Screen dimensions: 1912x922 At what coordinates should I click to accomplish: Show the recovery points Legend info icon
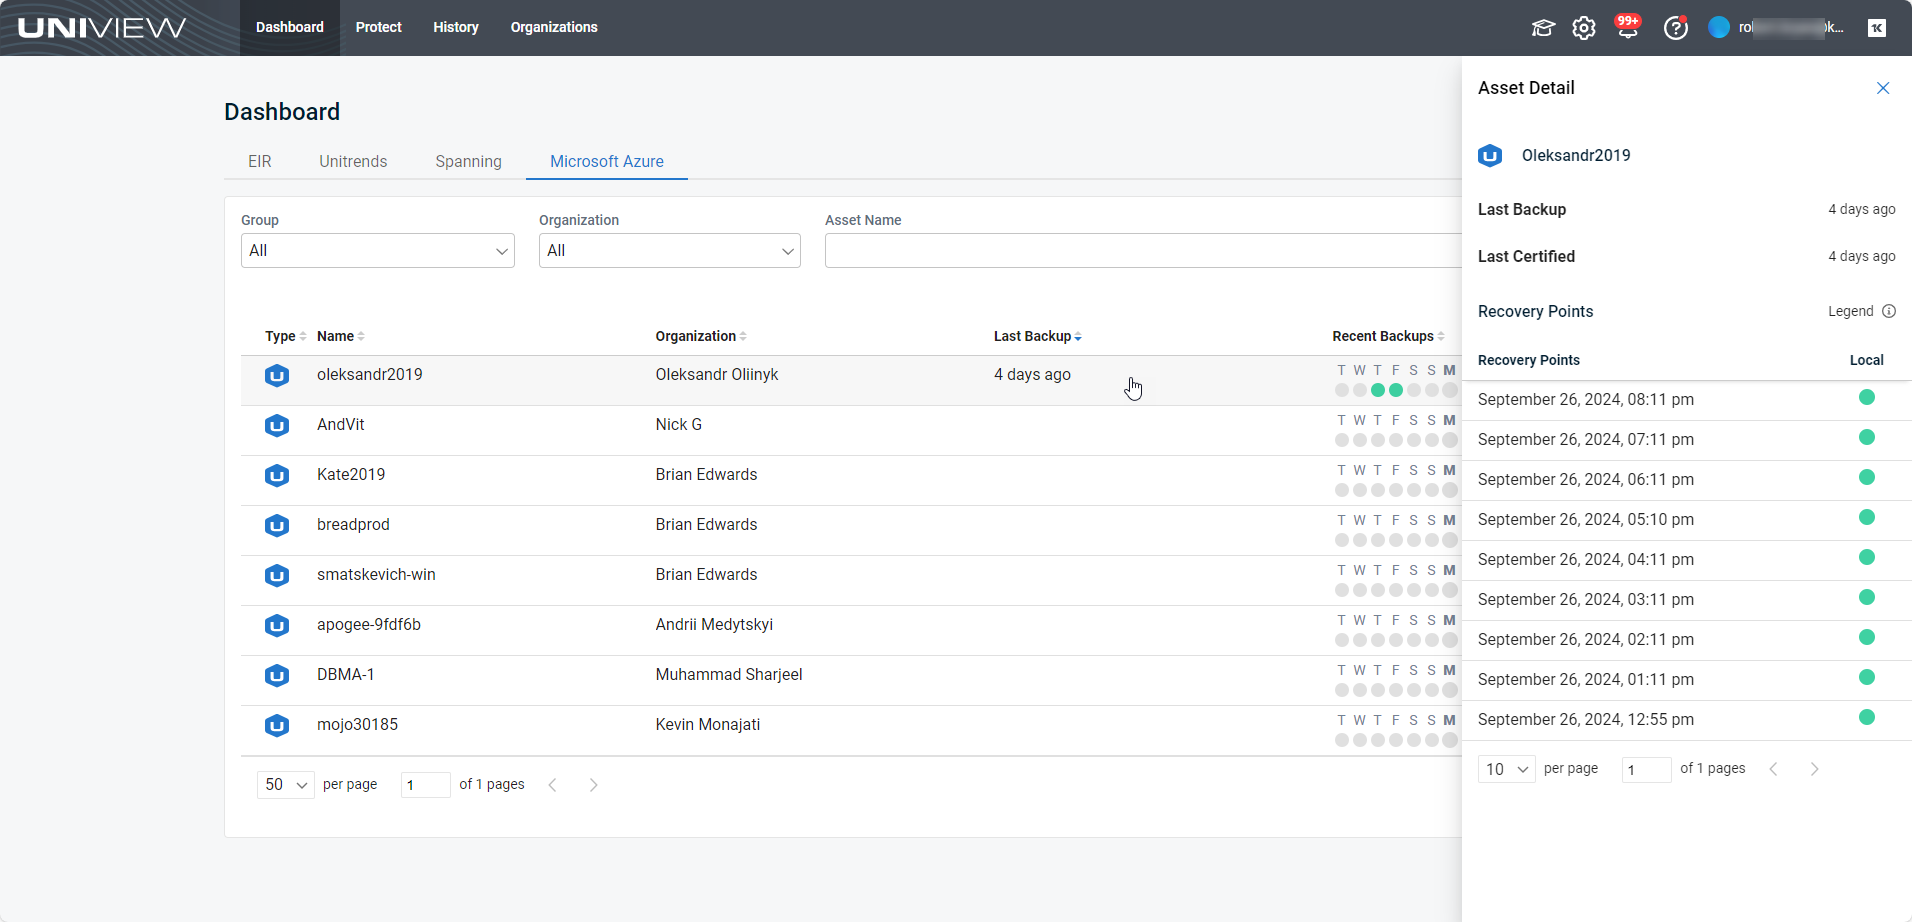click(x=1889, y=311)
